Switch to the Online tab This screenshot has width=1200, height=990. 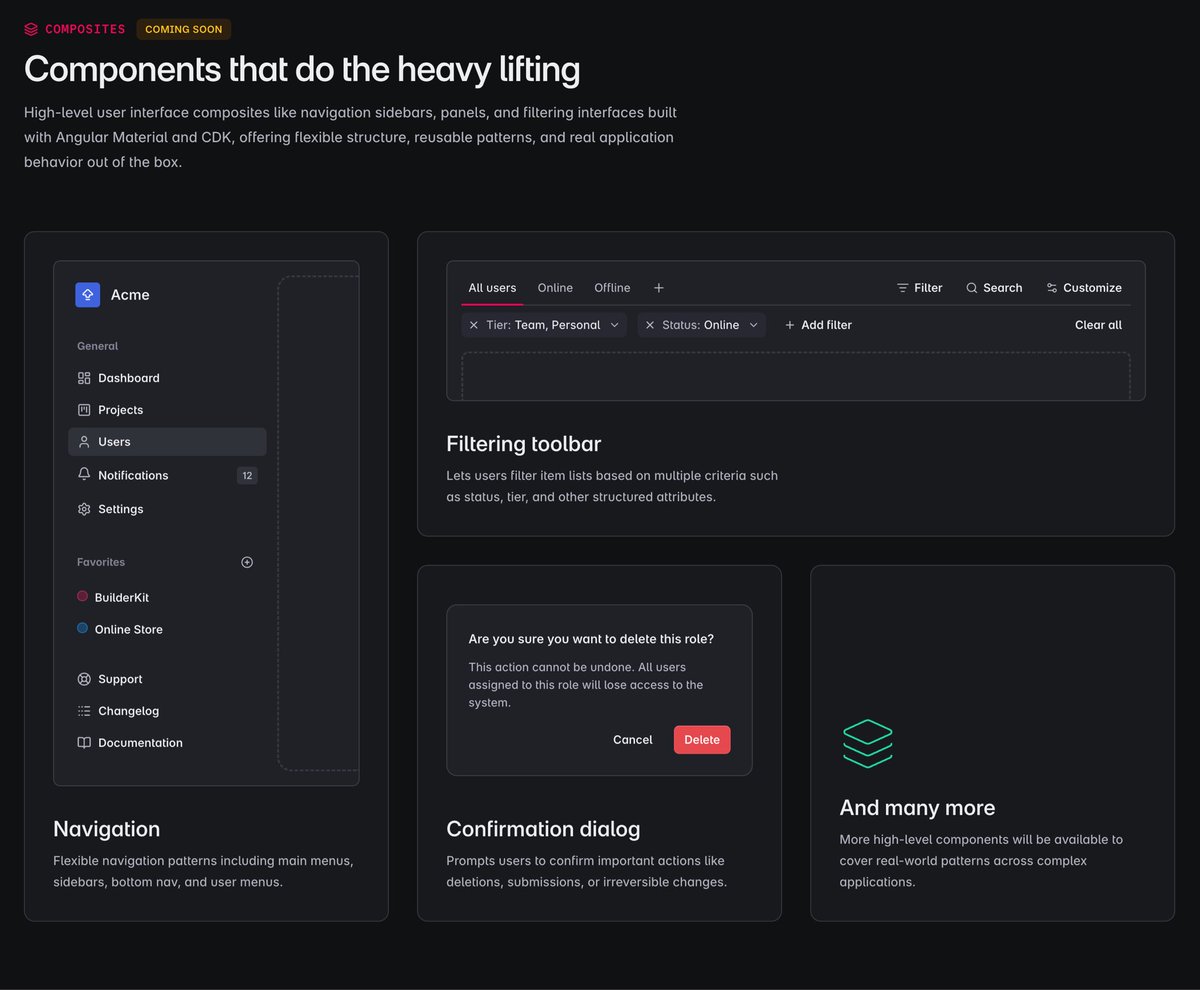[x=555, y=288]
